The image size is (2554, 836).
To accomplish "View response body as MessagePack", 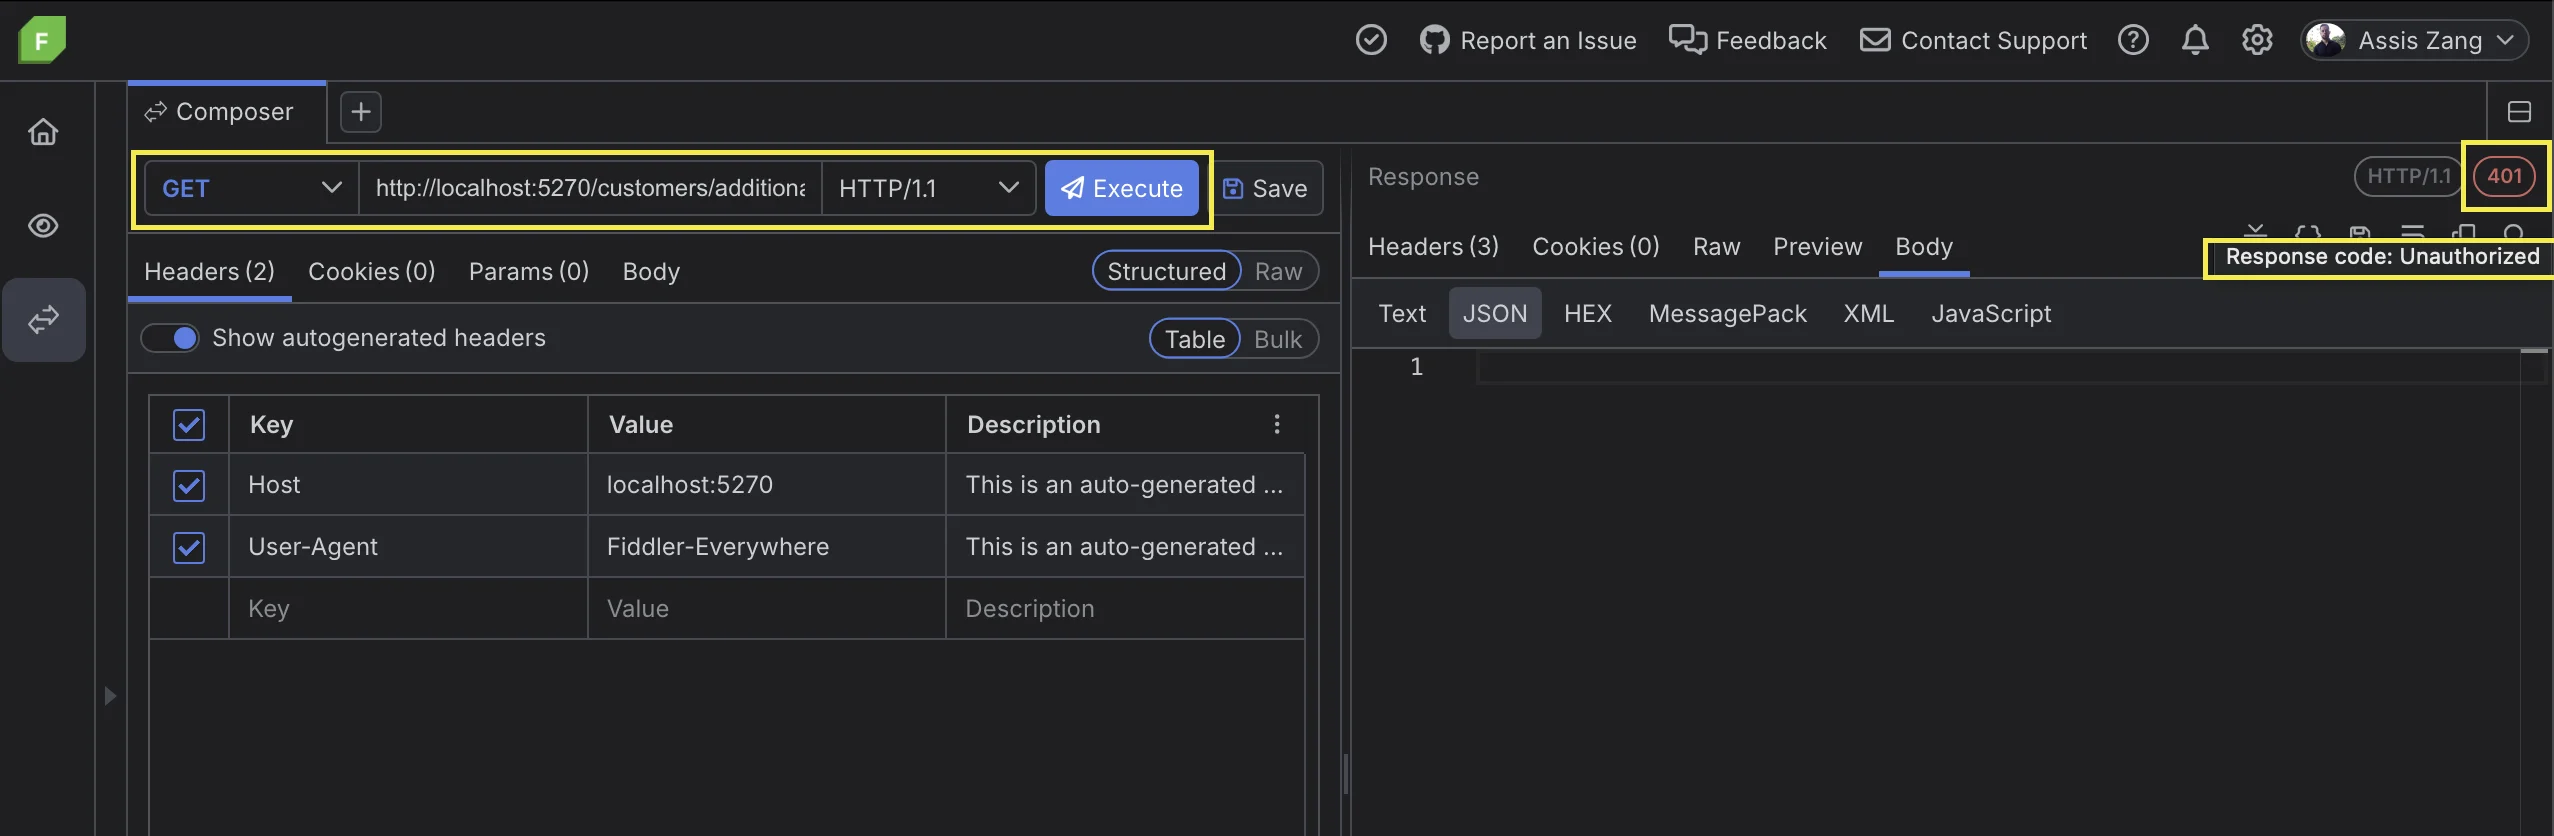I will [x=1728, y=313].
